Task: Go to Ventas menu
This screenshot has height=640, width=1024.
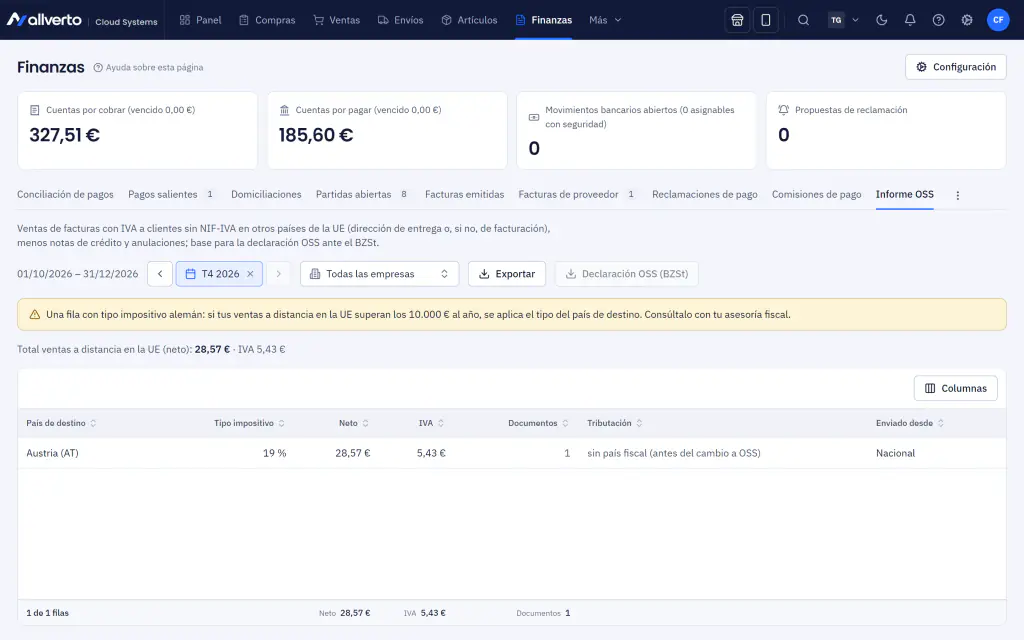Action: coord(336,20)
